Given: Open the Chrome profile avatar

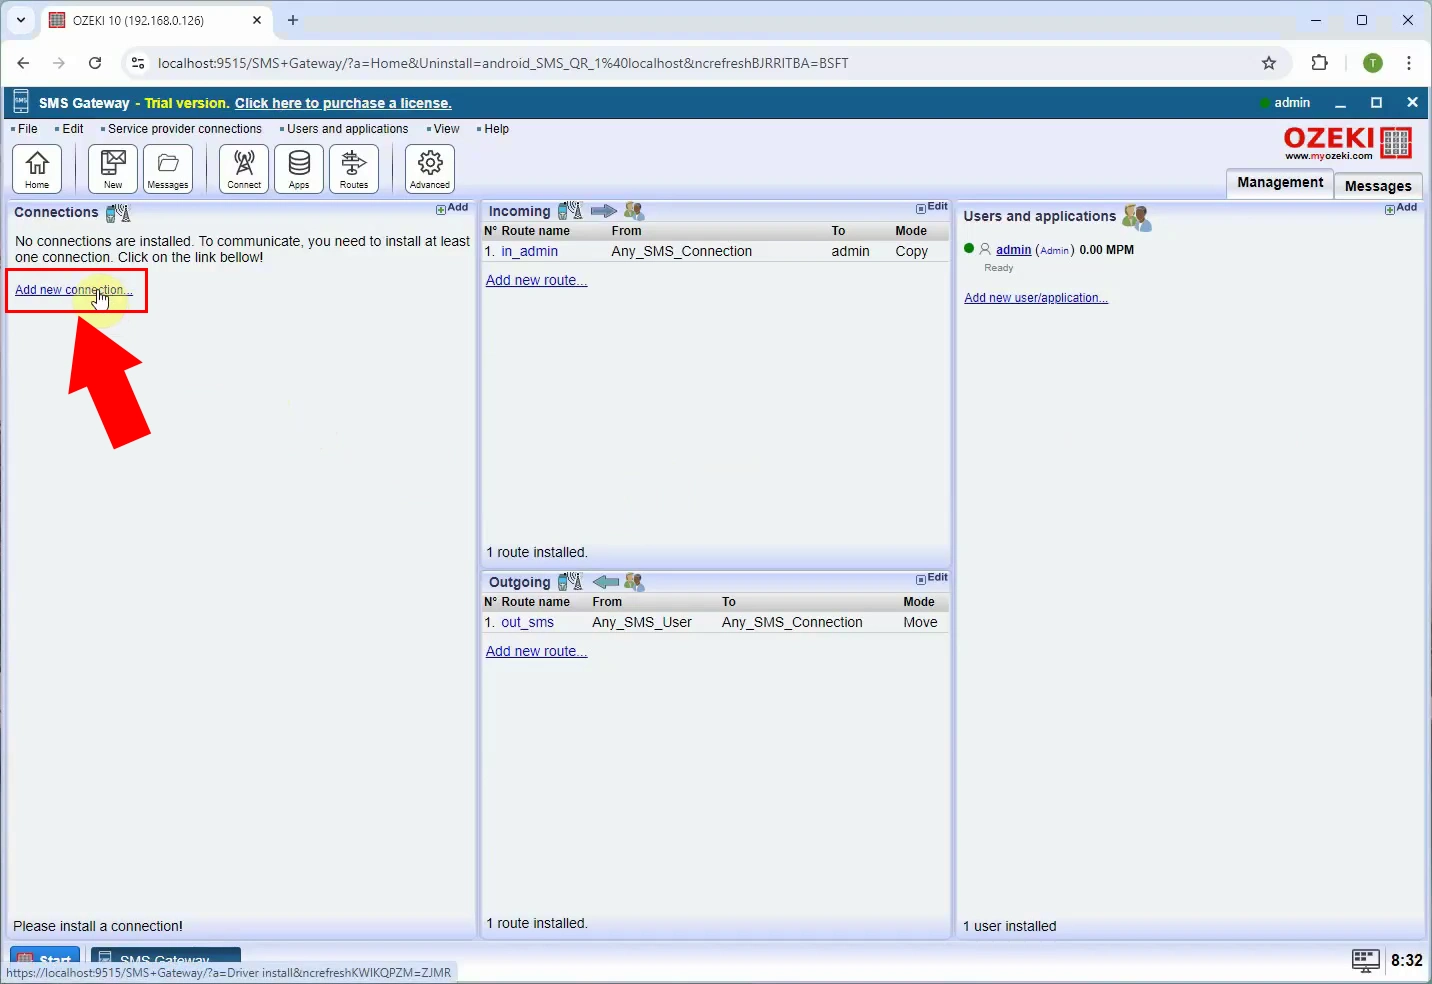Looking at the screenshot, I should (1373, 63).
